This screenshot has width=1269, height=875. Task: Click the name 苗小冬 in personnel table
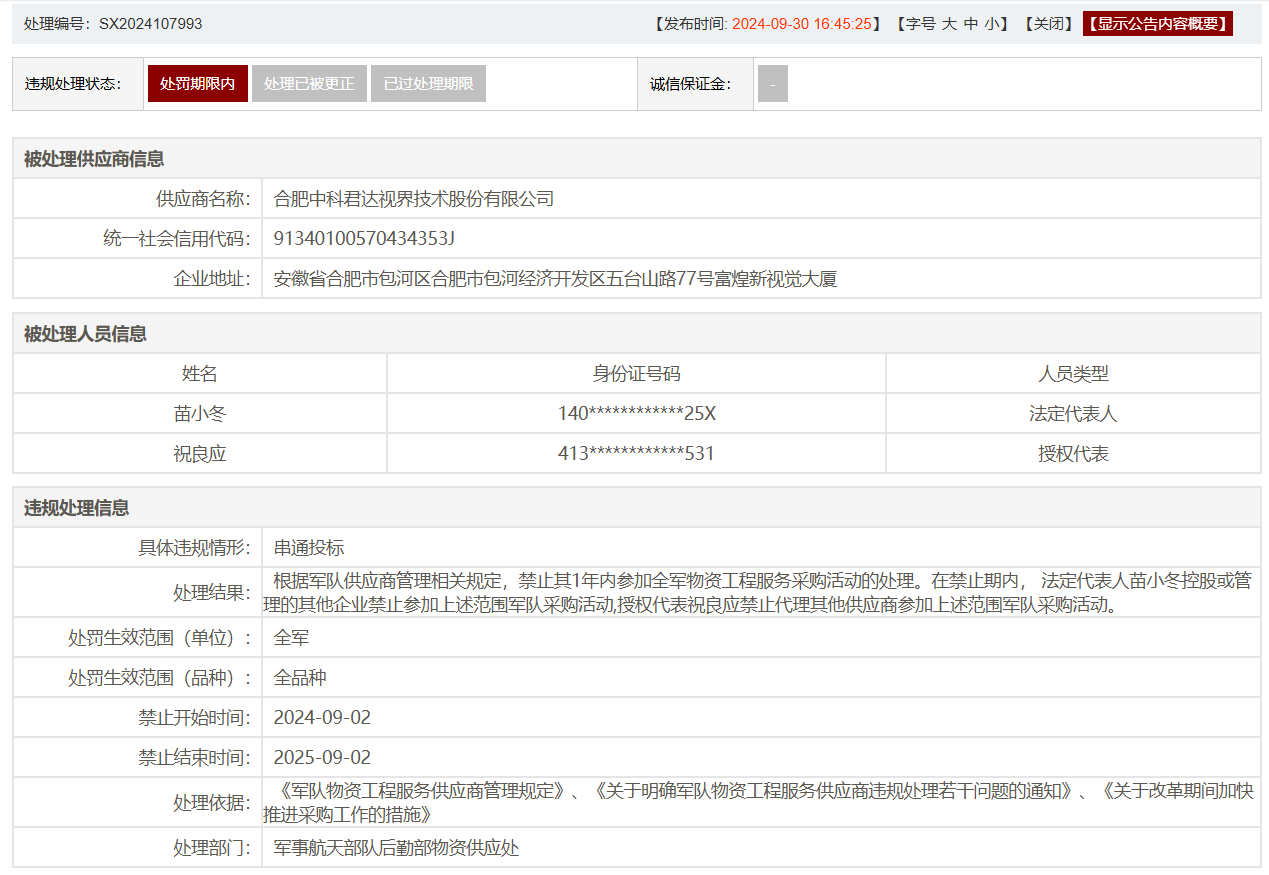pyautogui.click(x=200, y=414)
